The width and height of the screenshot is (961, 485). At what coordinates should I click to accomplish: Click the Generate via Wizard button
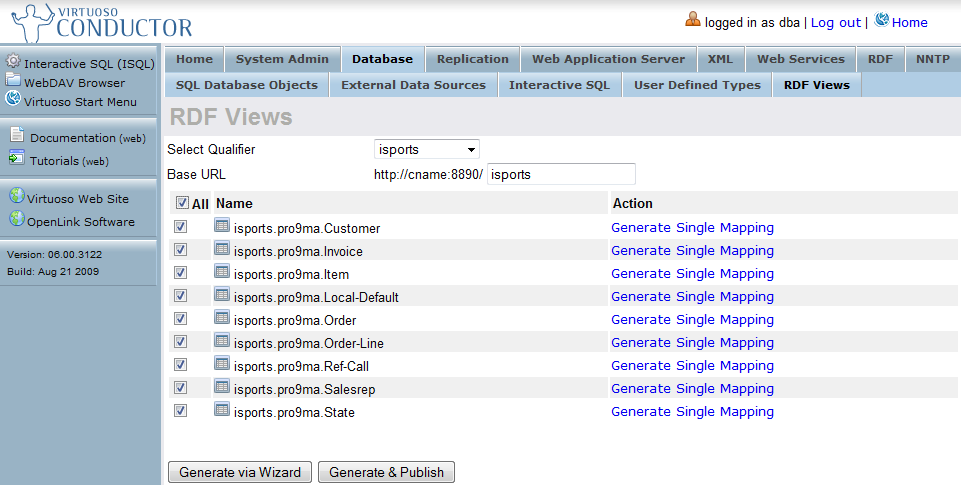point(240,472)
